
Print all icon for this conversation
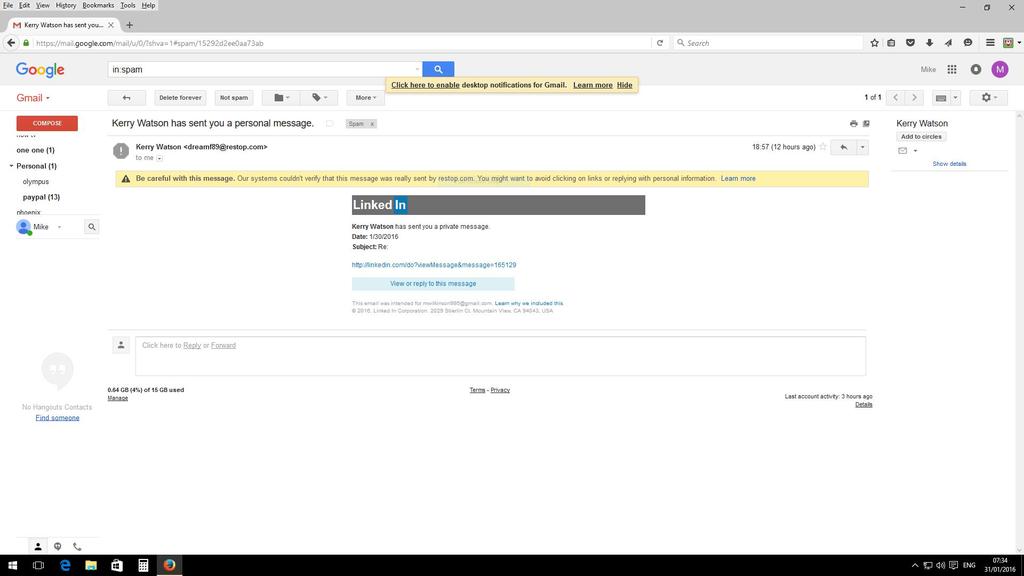(853, 123)
